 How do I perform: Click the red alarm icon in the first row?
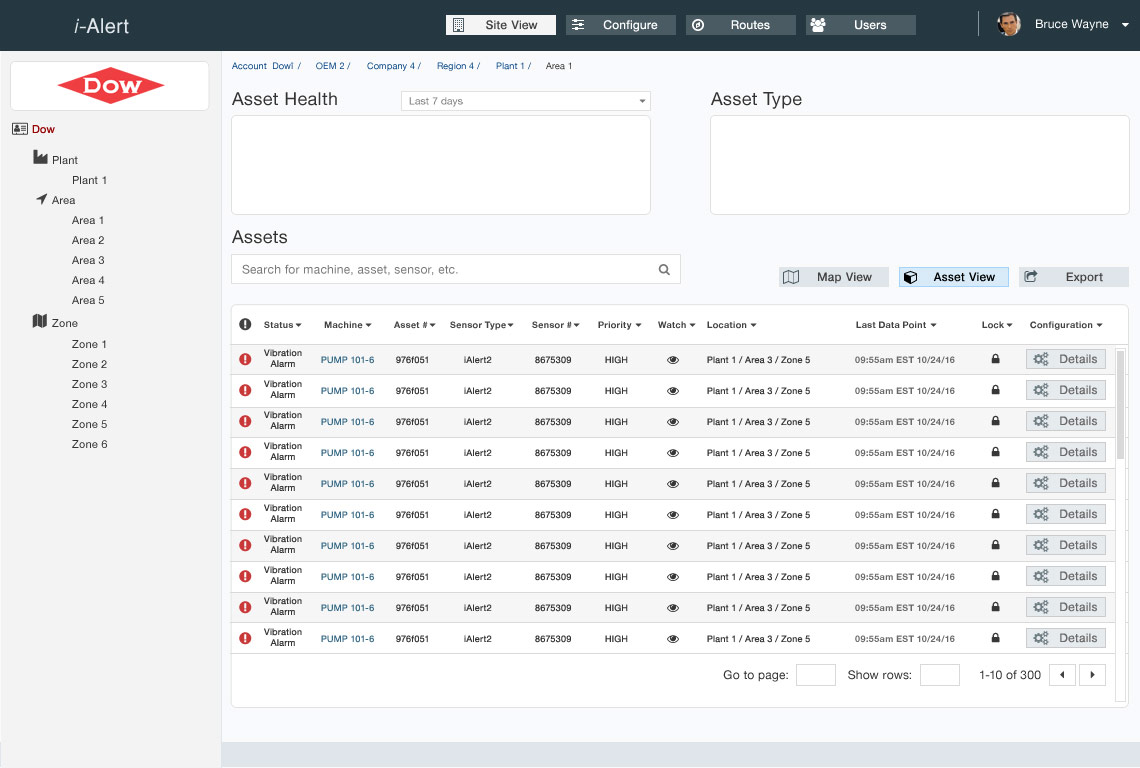tap(245, 359)
